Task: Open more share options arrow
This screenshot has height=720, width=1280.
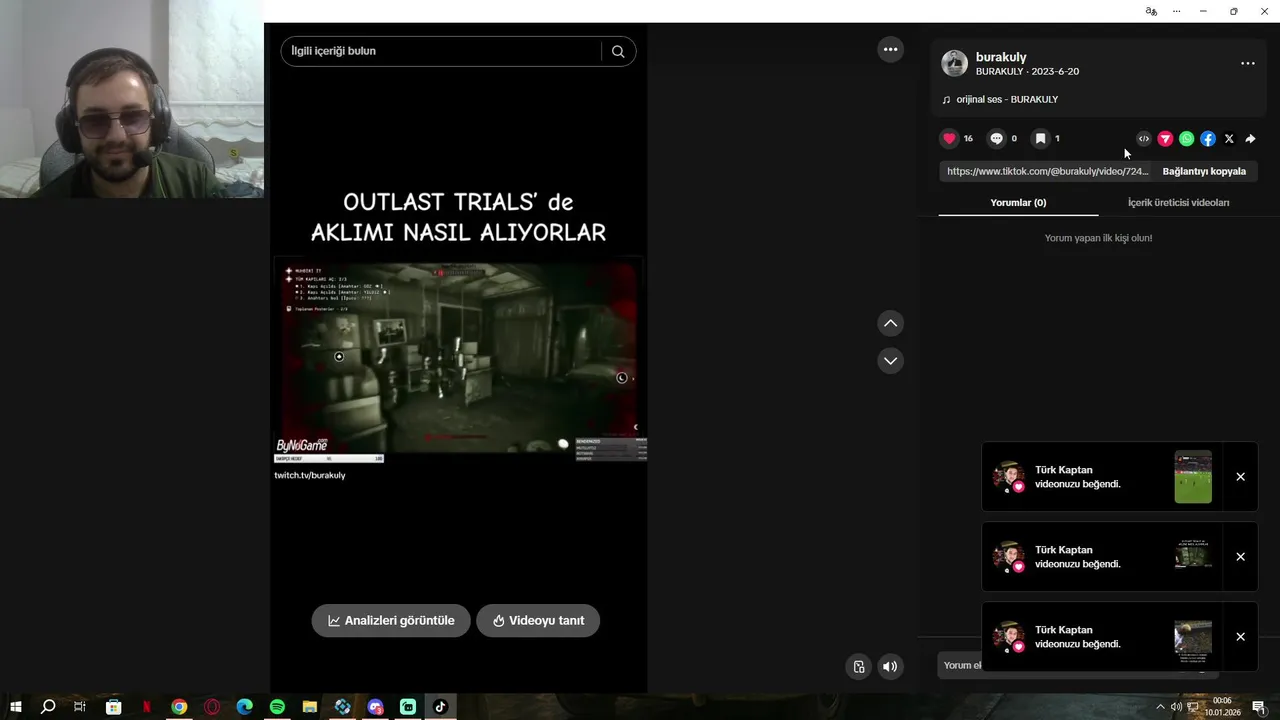Action: tap(1250, 139)
